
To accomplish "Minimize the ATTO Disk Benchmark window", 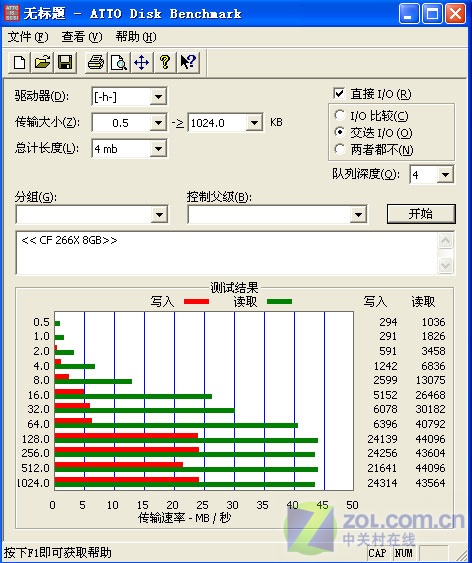I will pos(409,14).
